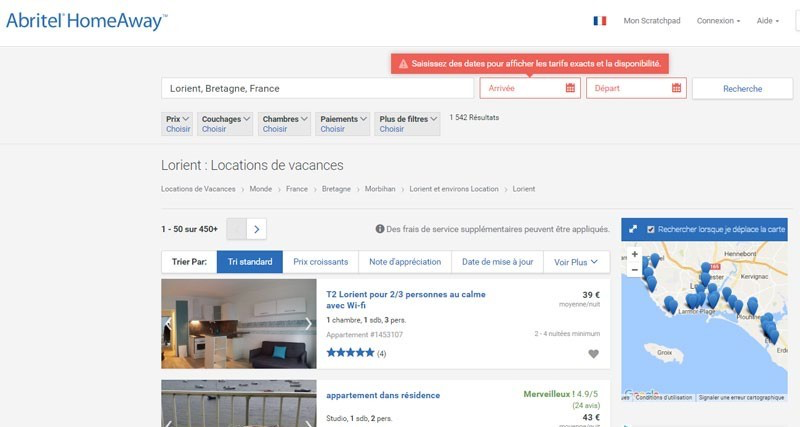
Task: Sort by Prix croissants
Action: pos(320,262)
